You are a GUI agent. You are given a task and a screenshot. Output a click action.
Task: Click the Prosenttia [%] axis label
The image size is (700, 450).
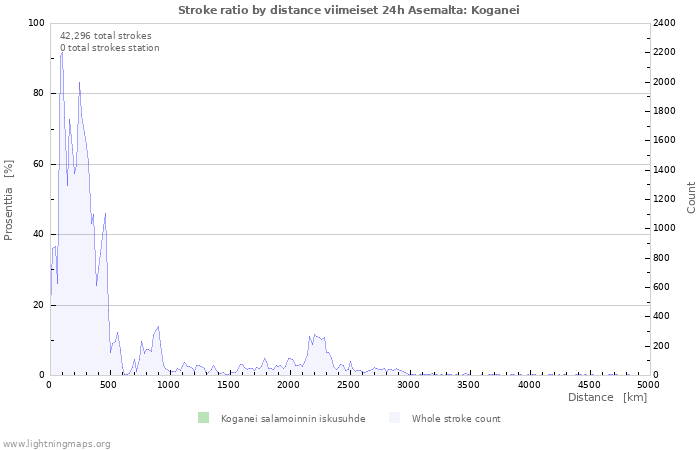[x=8, y=200]
